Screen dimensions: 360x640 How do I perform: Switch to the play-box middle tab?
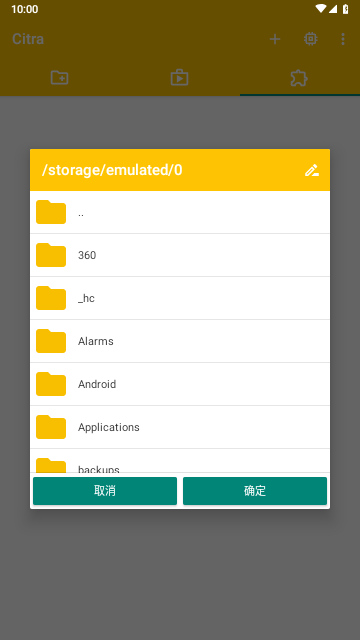[x=179, y=78]
